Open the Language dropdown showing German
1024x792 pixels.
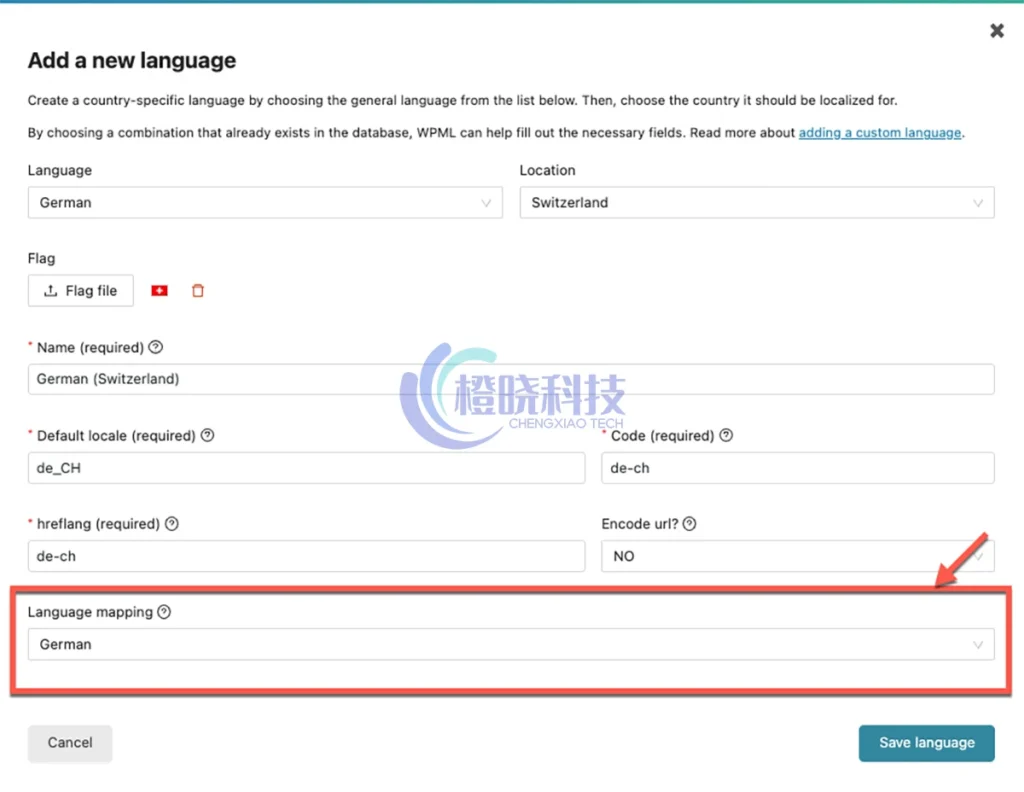tap(265, 203)
